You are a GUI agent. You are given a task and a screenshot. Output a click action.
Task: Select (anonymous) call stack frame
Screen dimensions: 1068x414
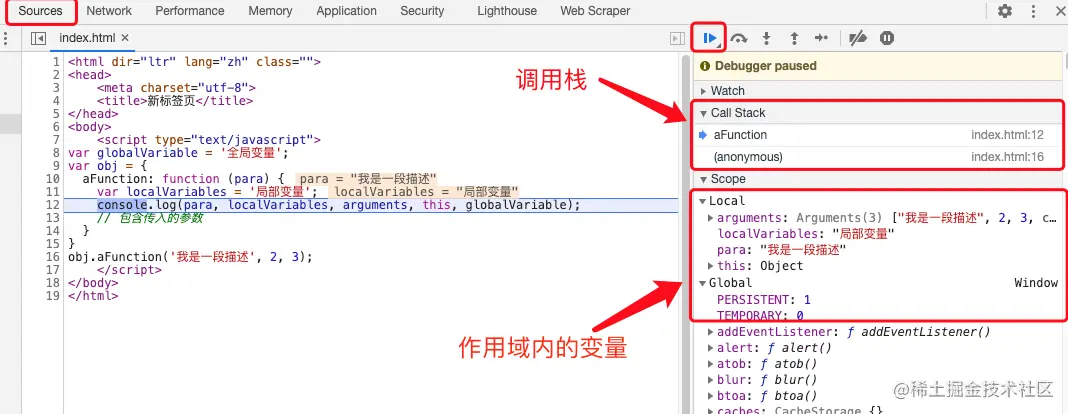(x=879, y=157)
